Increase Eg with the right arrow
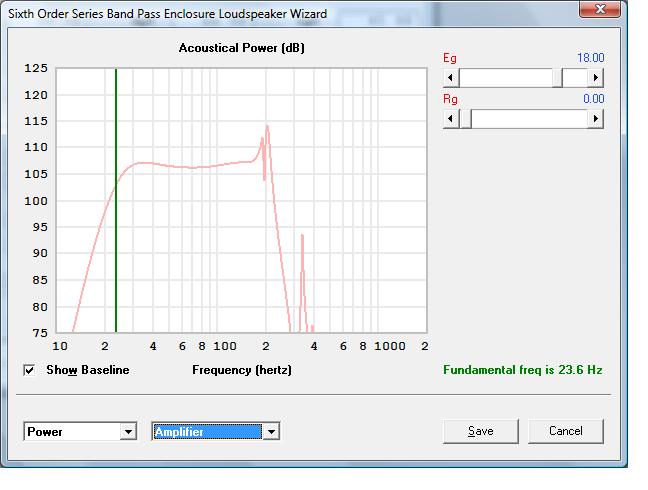 (596, 78)
